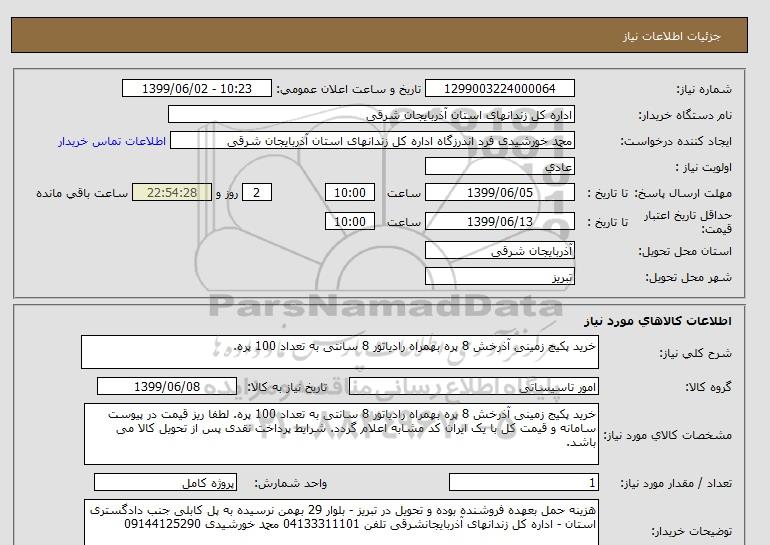Click the label استان محل تحویل
This screenshot has height=545, width=770.
pyautogui.click(x=685, y=251)
